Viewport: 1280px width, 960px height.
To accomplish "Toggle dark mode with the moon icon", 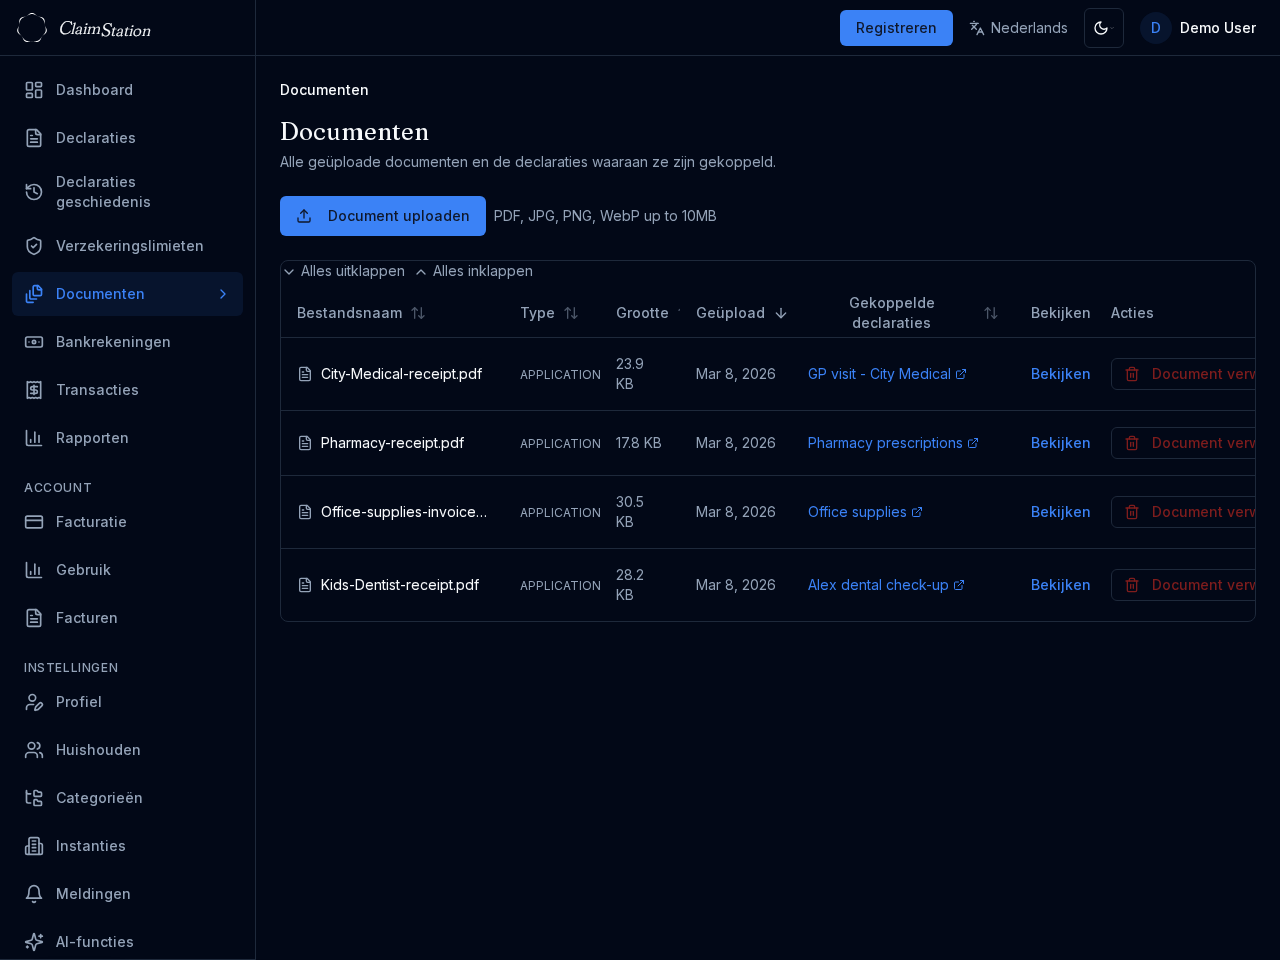I will click(x=1103, y=28).
